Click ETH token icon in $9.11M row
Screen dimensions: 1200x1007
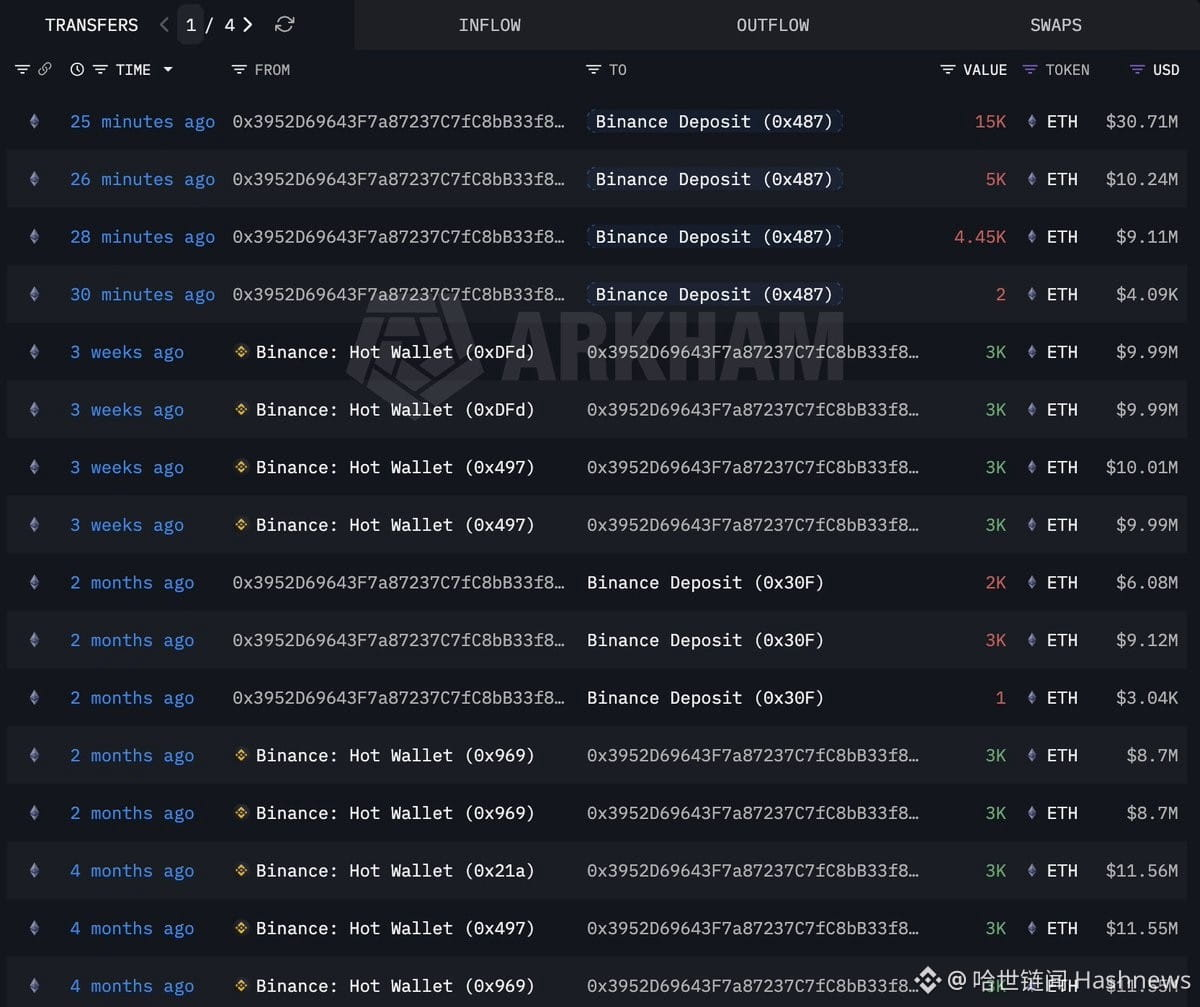(1032, 237)
